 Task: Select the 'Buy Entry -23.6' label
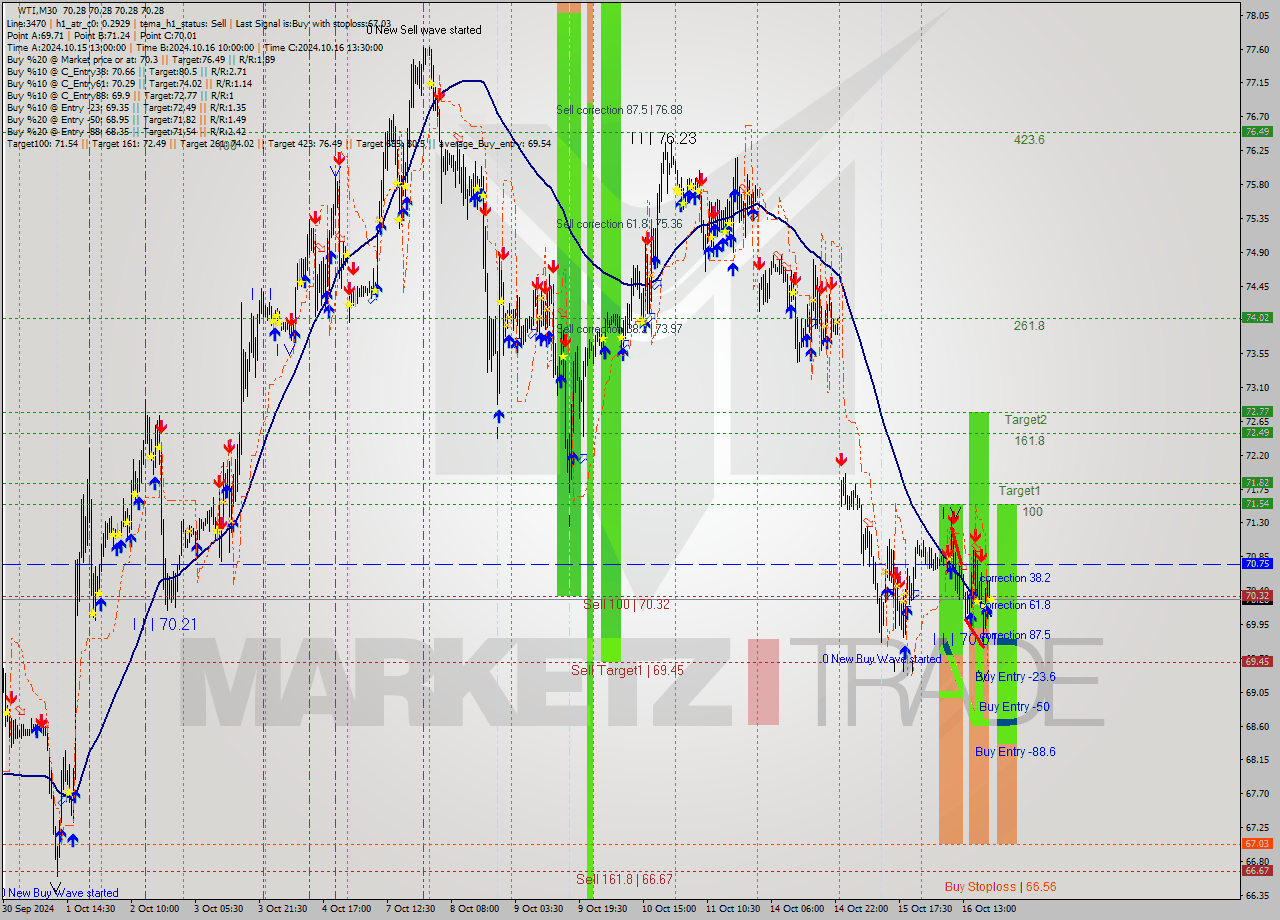[x=1015, y=677]
